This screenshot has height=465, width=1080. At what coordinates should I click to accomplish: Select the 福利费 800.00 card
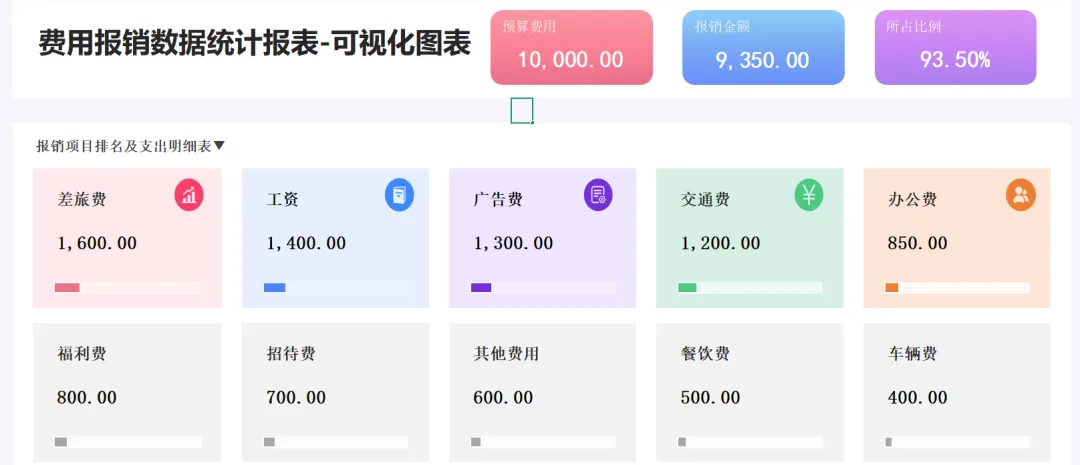point(127,393)
